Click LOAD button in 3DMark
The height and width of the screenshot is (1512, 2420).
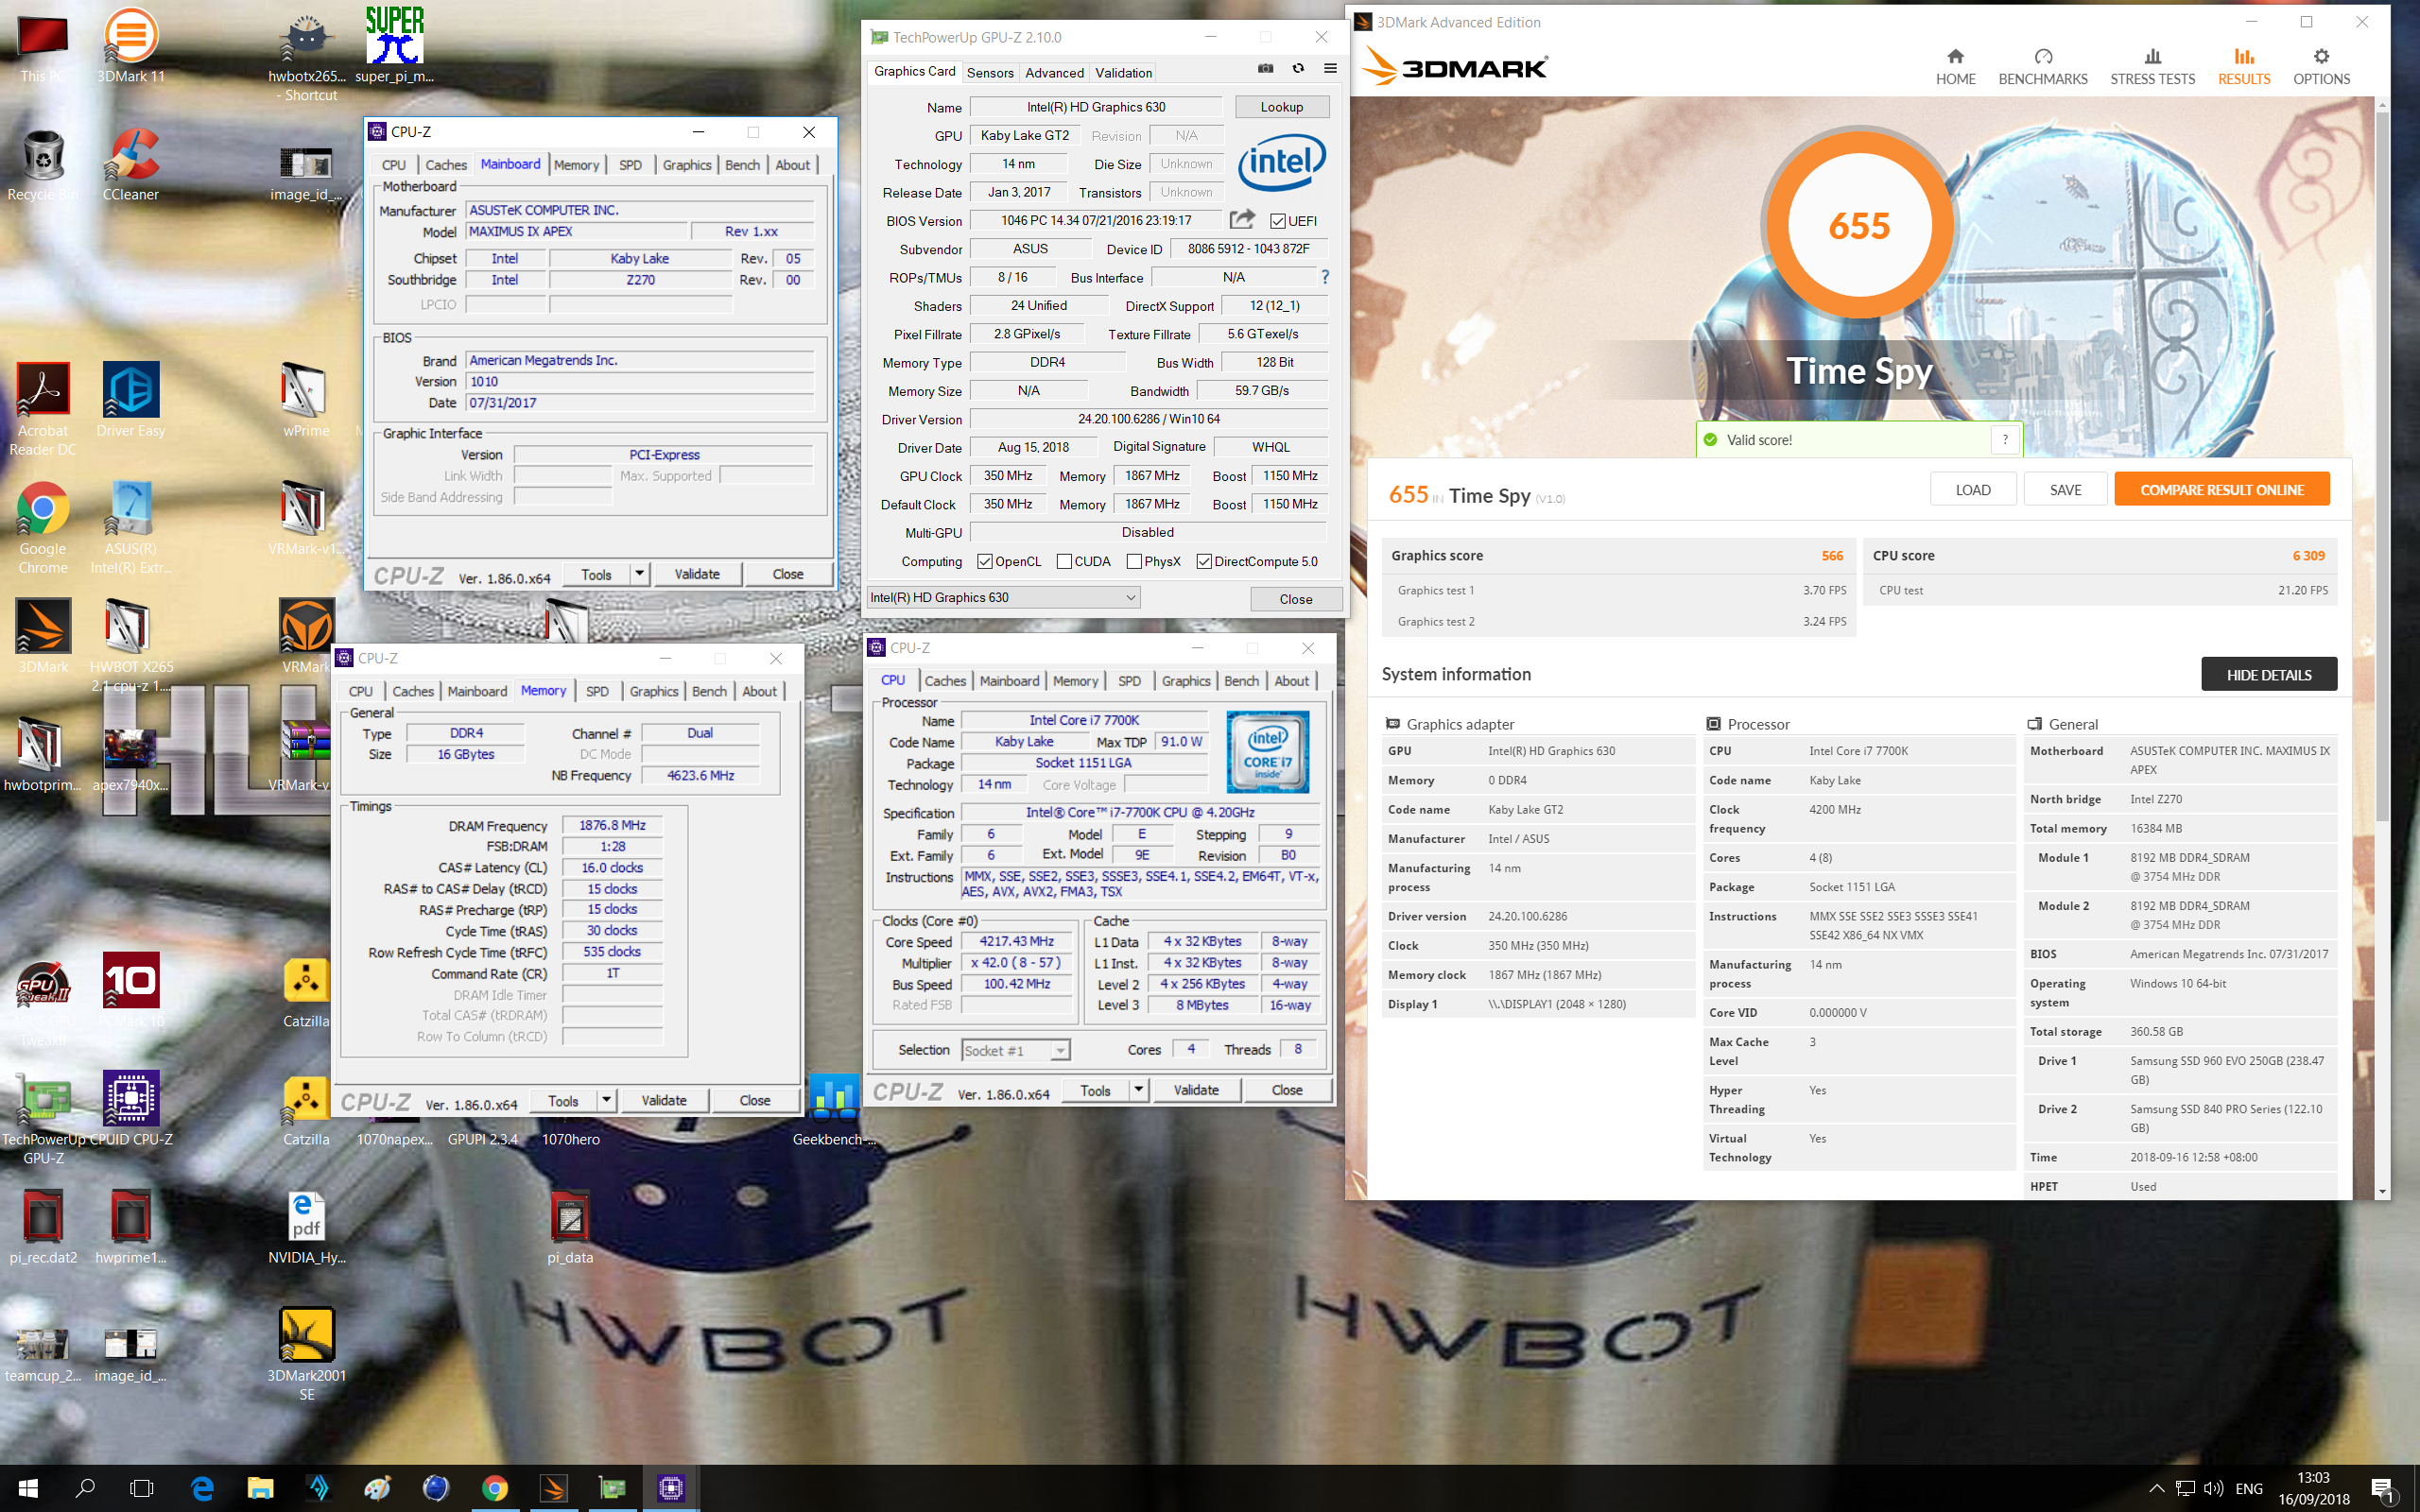(1973, 490)
